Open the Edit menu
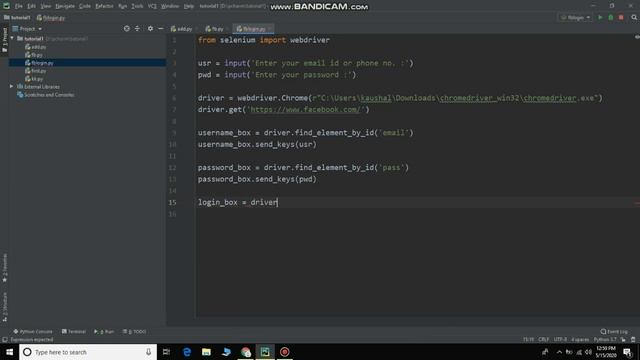This screenshot has width=640, height=360. pos(31,6)
